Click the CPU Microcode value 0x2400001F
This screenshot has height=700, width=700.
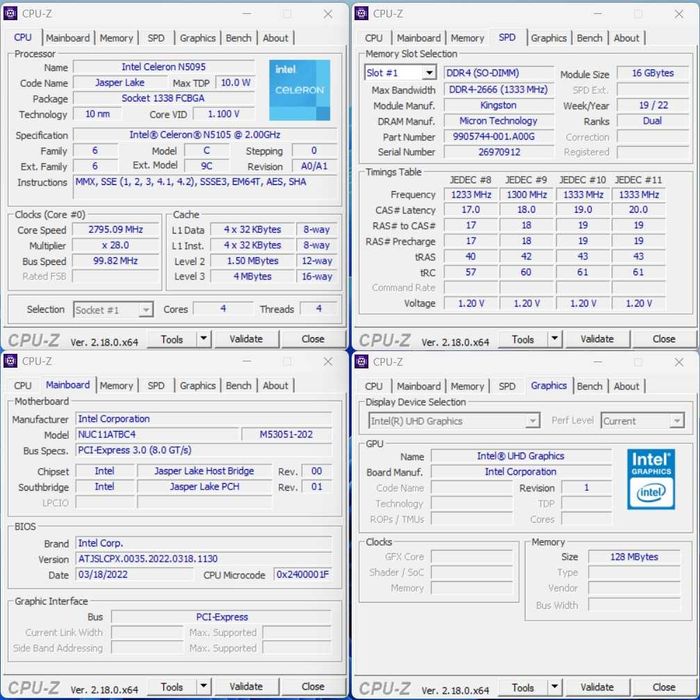coord(303,574)
